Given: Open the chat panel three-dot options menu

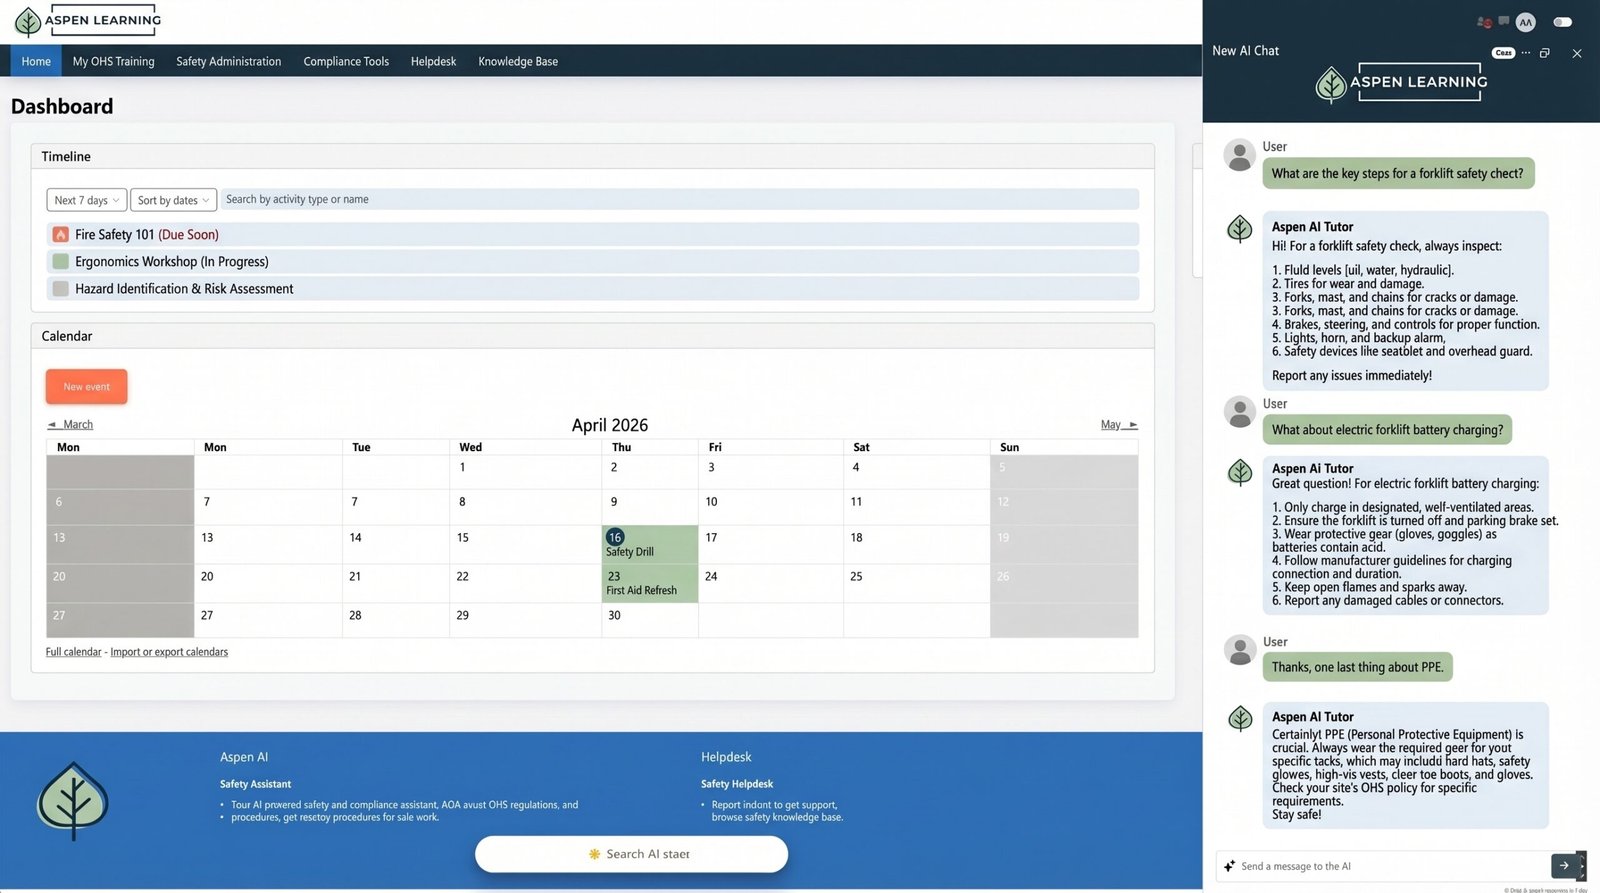Looking at the screenshot, I should click(1526, 53).
